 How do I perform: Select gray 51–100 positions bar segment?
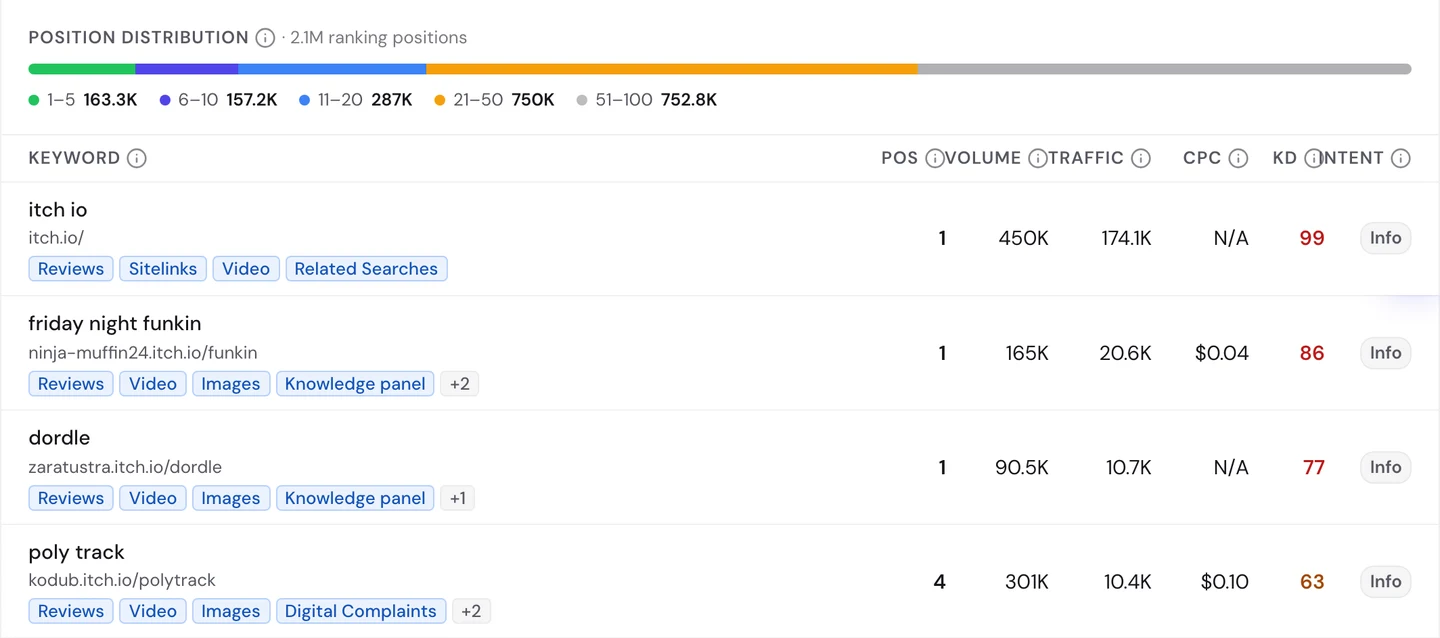coord(1164,69)
